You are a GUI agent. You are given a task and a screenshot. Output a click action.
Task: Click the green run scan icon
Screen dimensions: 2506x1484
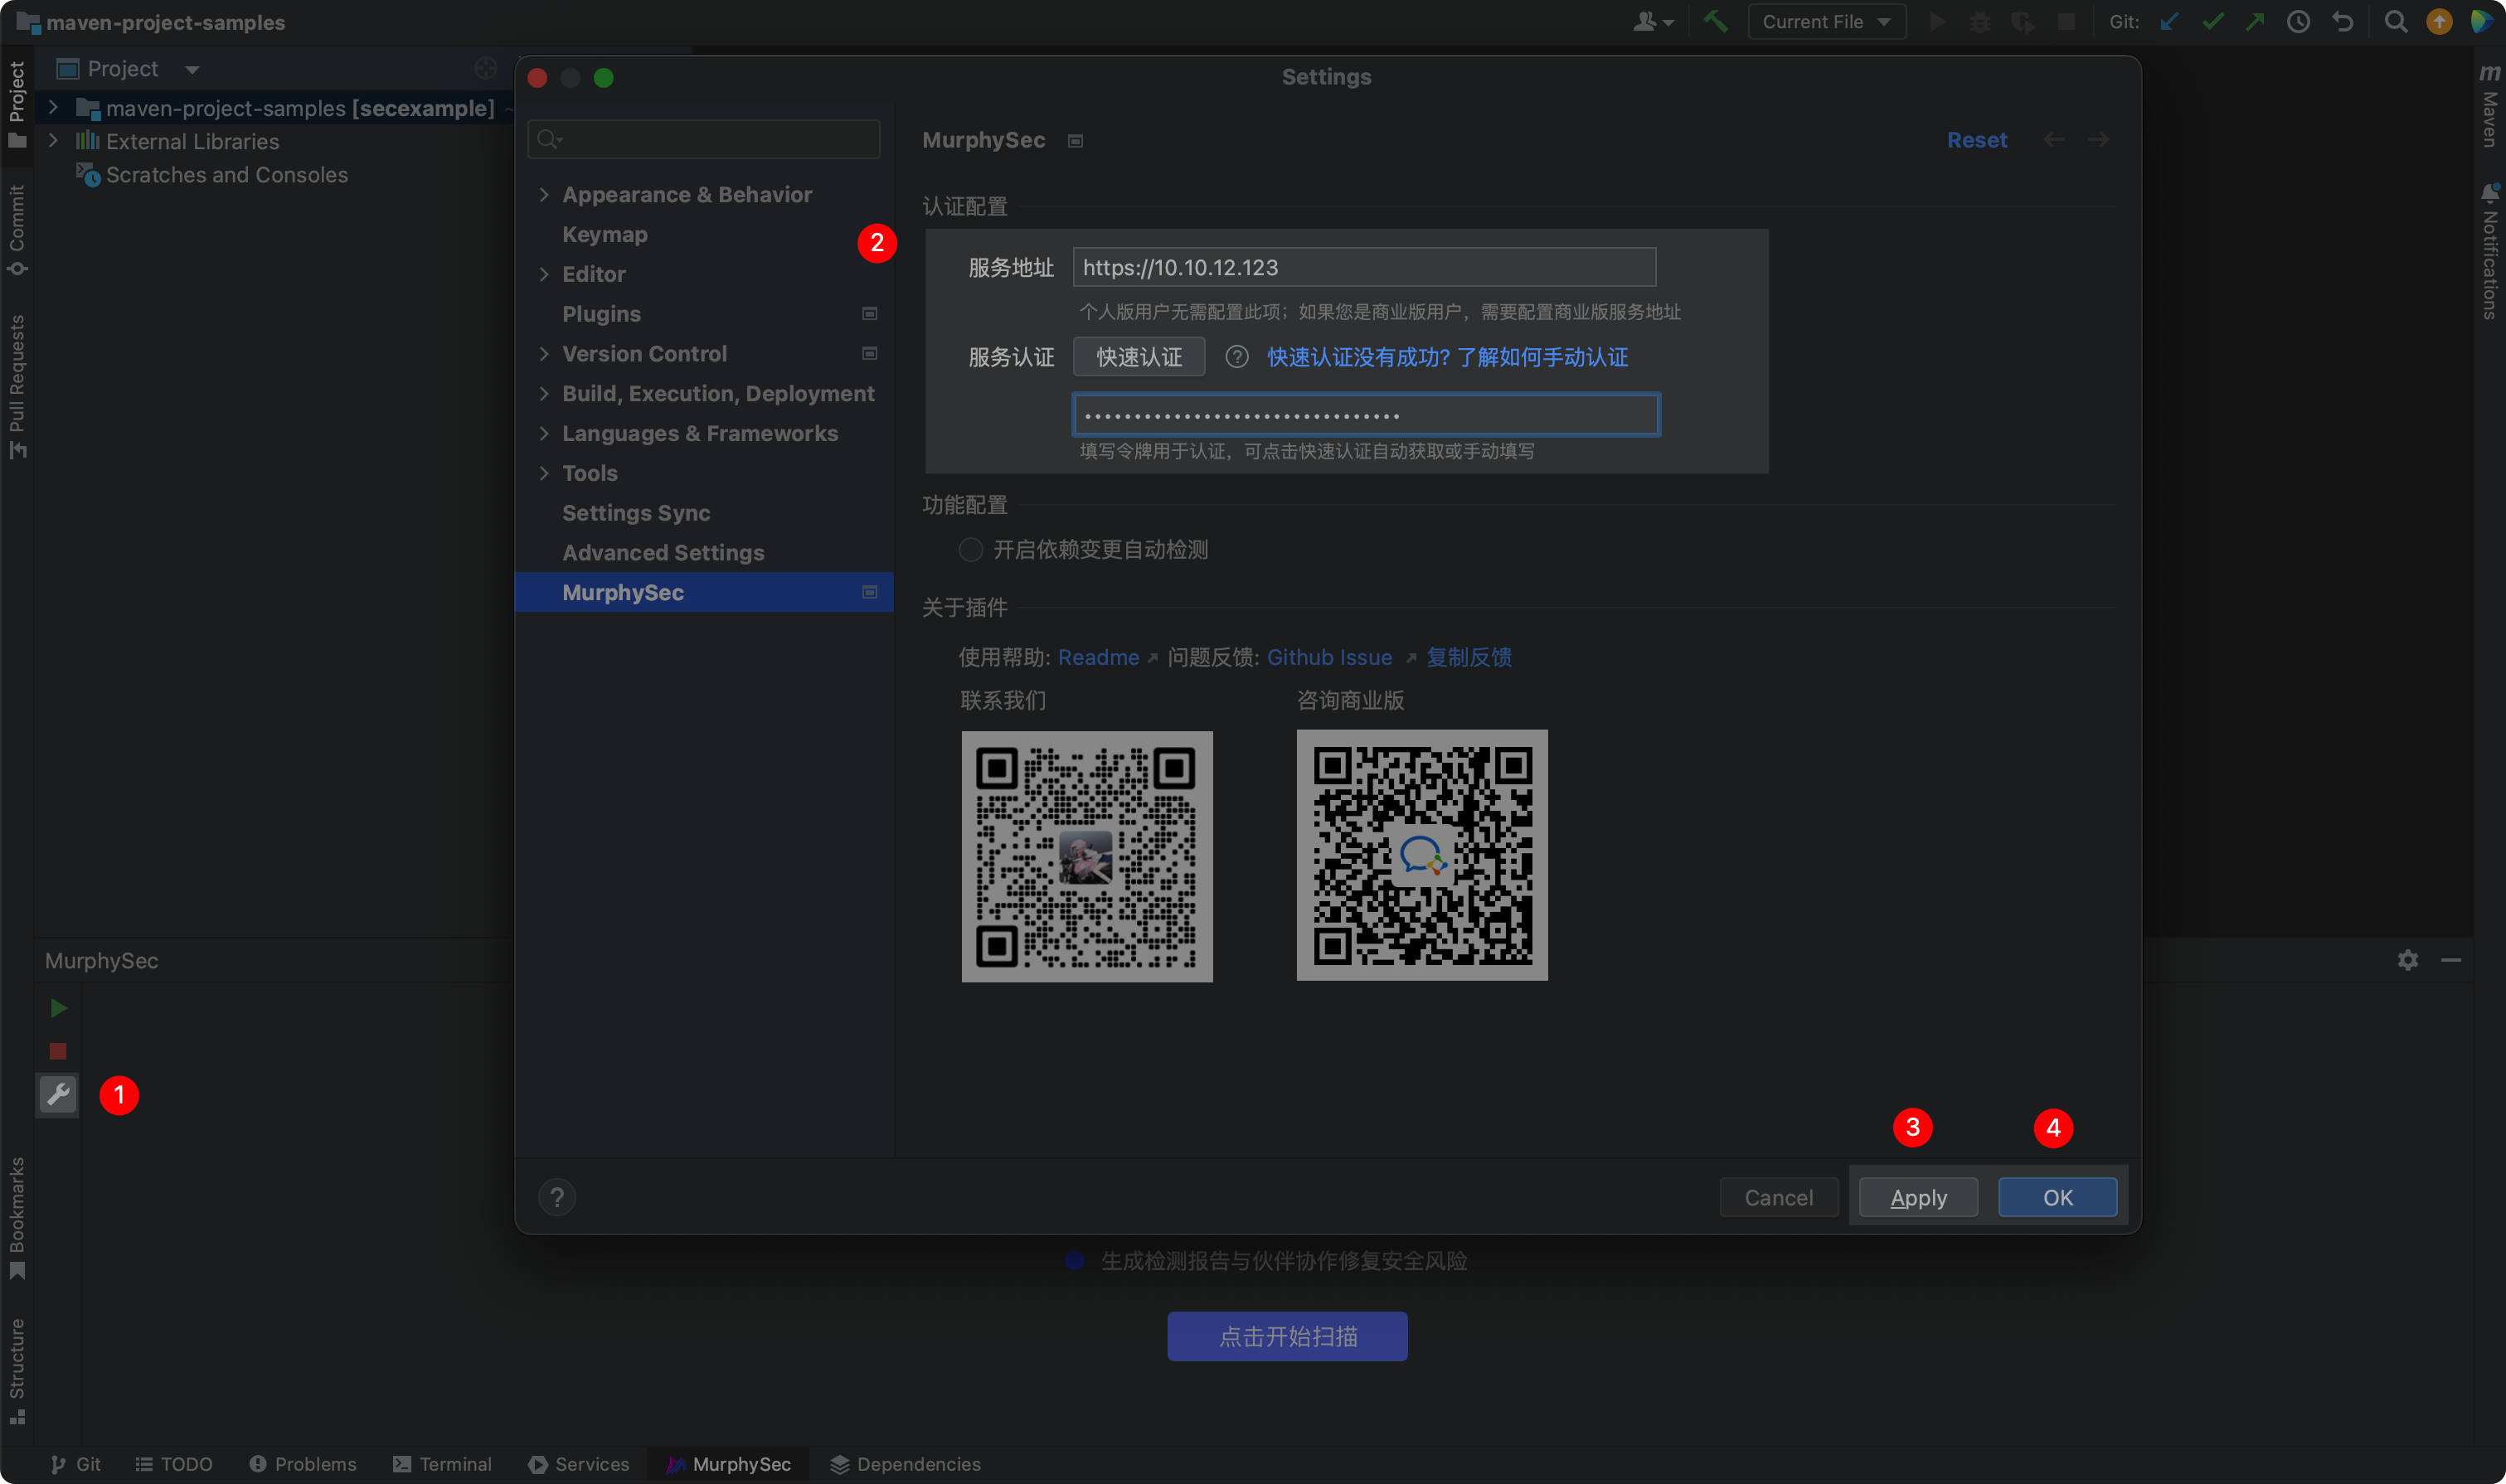coord(58,1008)
